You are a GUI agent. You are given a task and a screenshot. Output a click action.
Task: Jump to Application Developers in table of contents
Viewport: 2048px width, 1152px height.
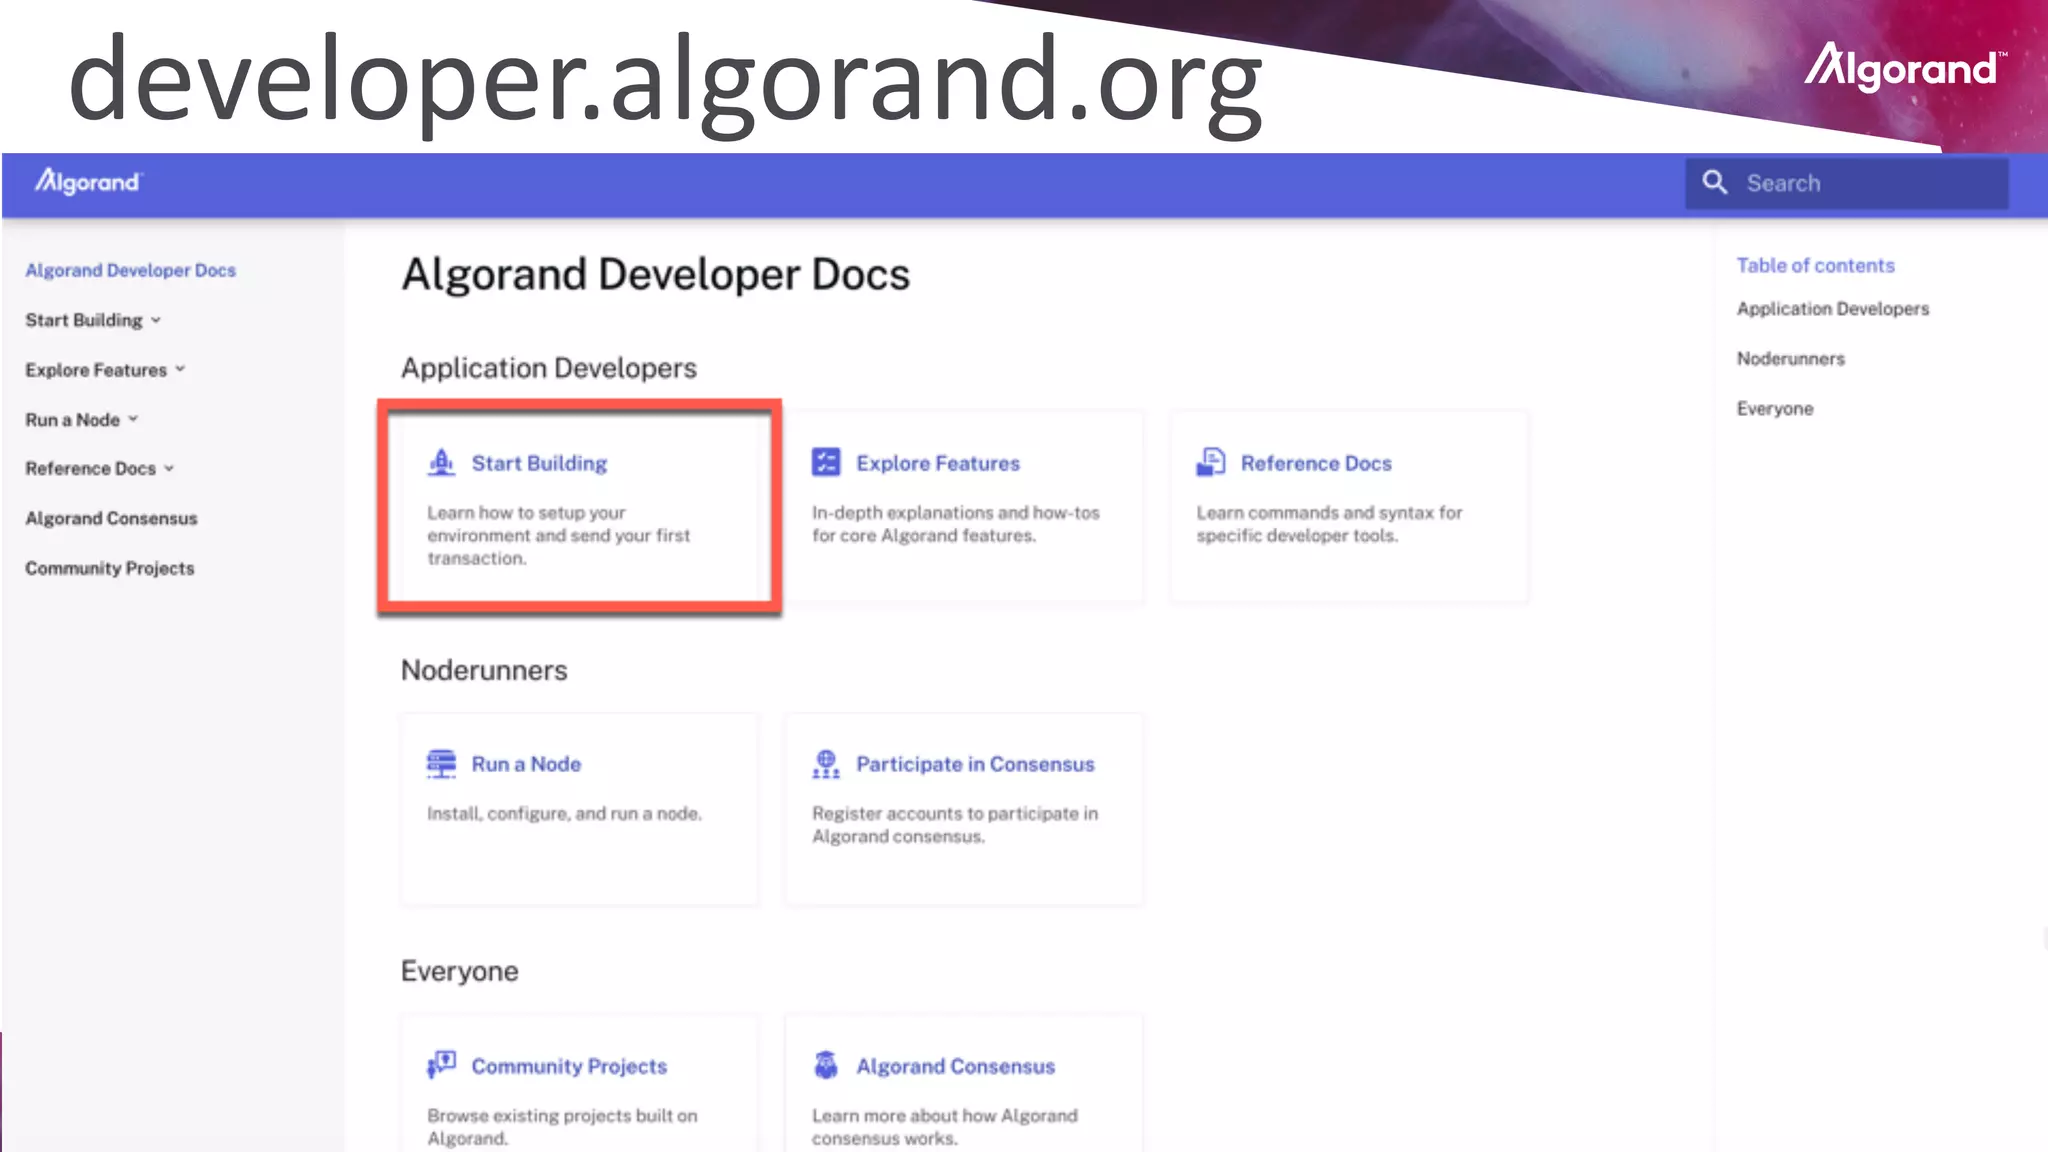pyautogui.click(x=1833, y=309)
